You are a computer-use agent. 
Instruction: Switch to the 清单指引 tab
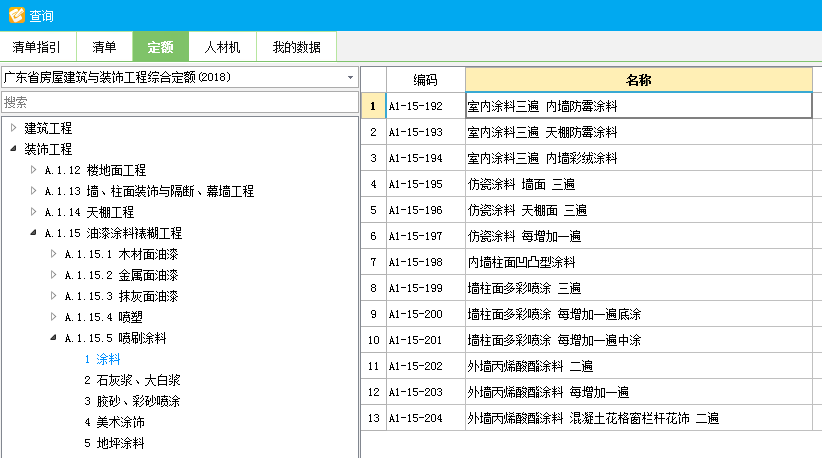[x=37, y=47]
